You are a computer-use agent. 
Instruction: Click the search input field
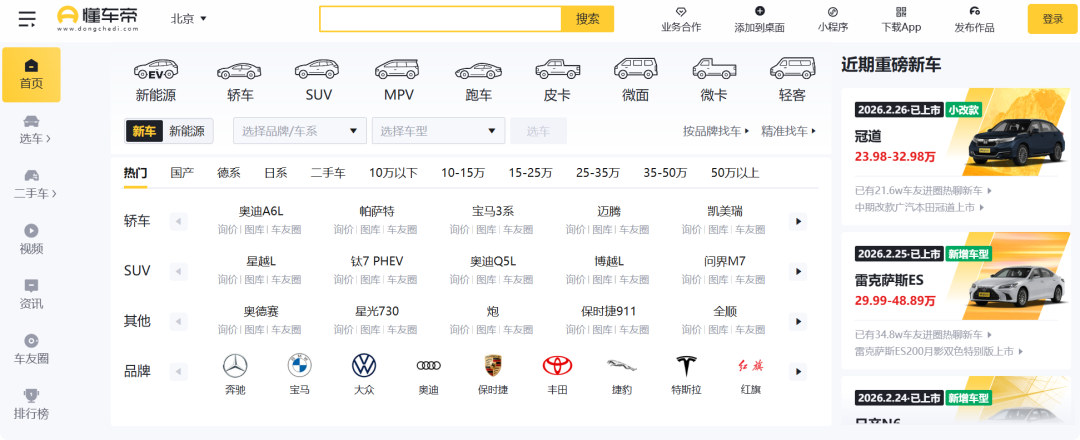click(440, 19)
